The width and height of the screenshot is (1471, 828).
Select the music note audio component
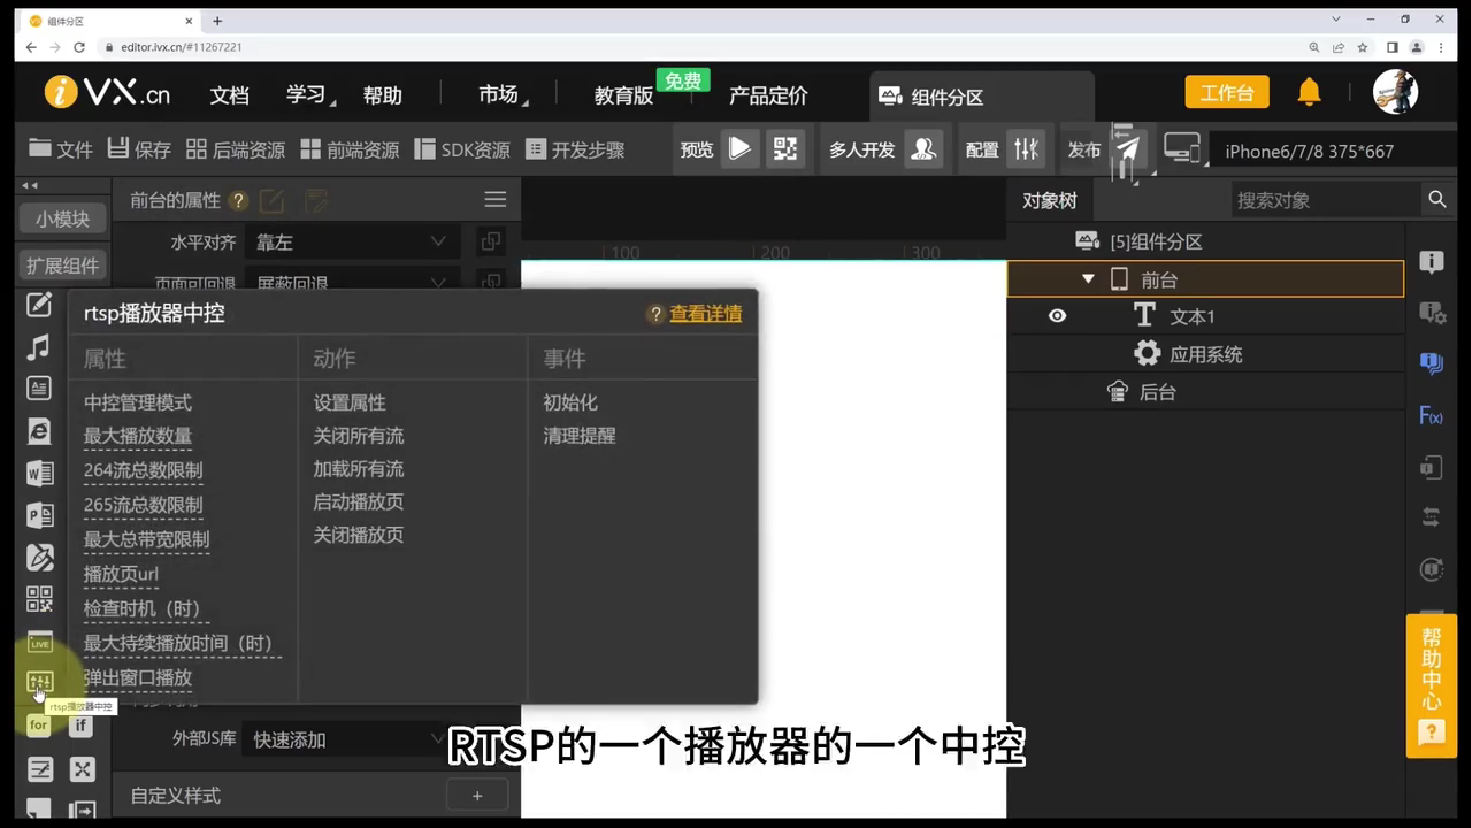point(39,347)
